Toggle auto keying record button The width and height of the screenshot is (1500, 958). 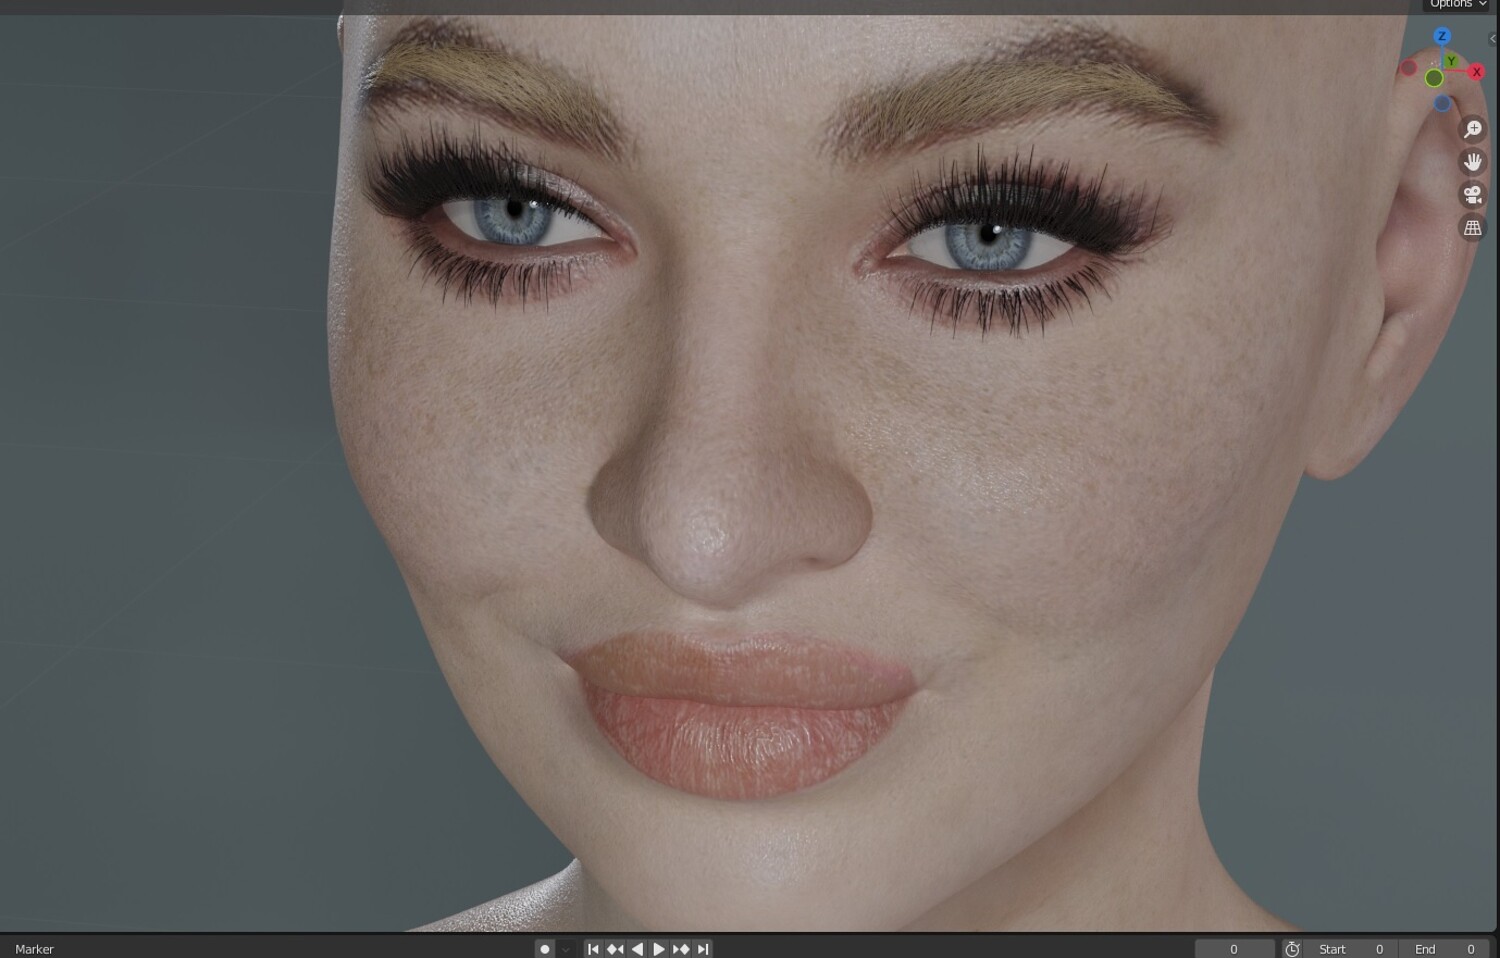544,949
